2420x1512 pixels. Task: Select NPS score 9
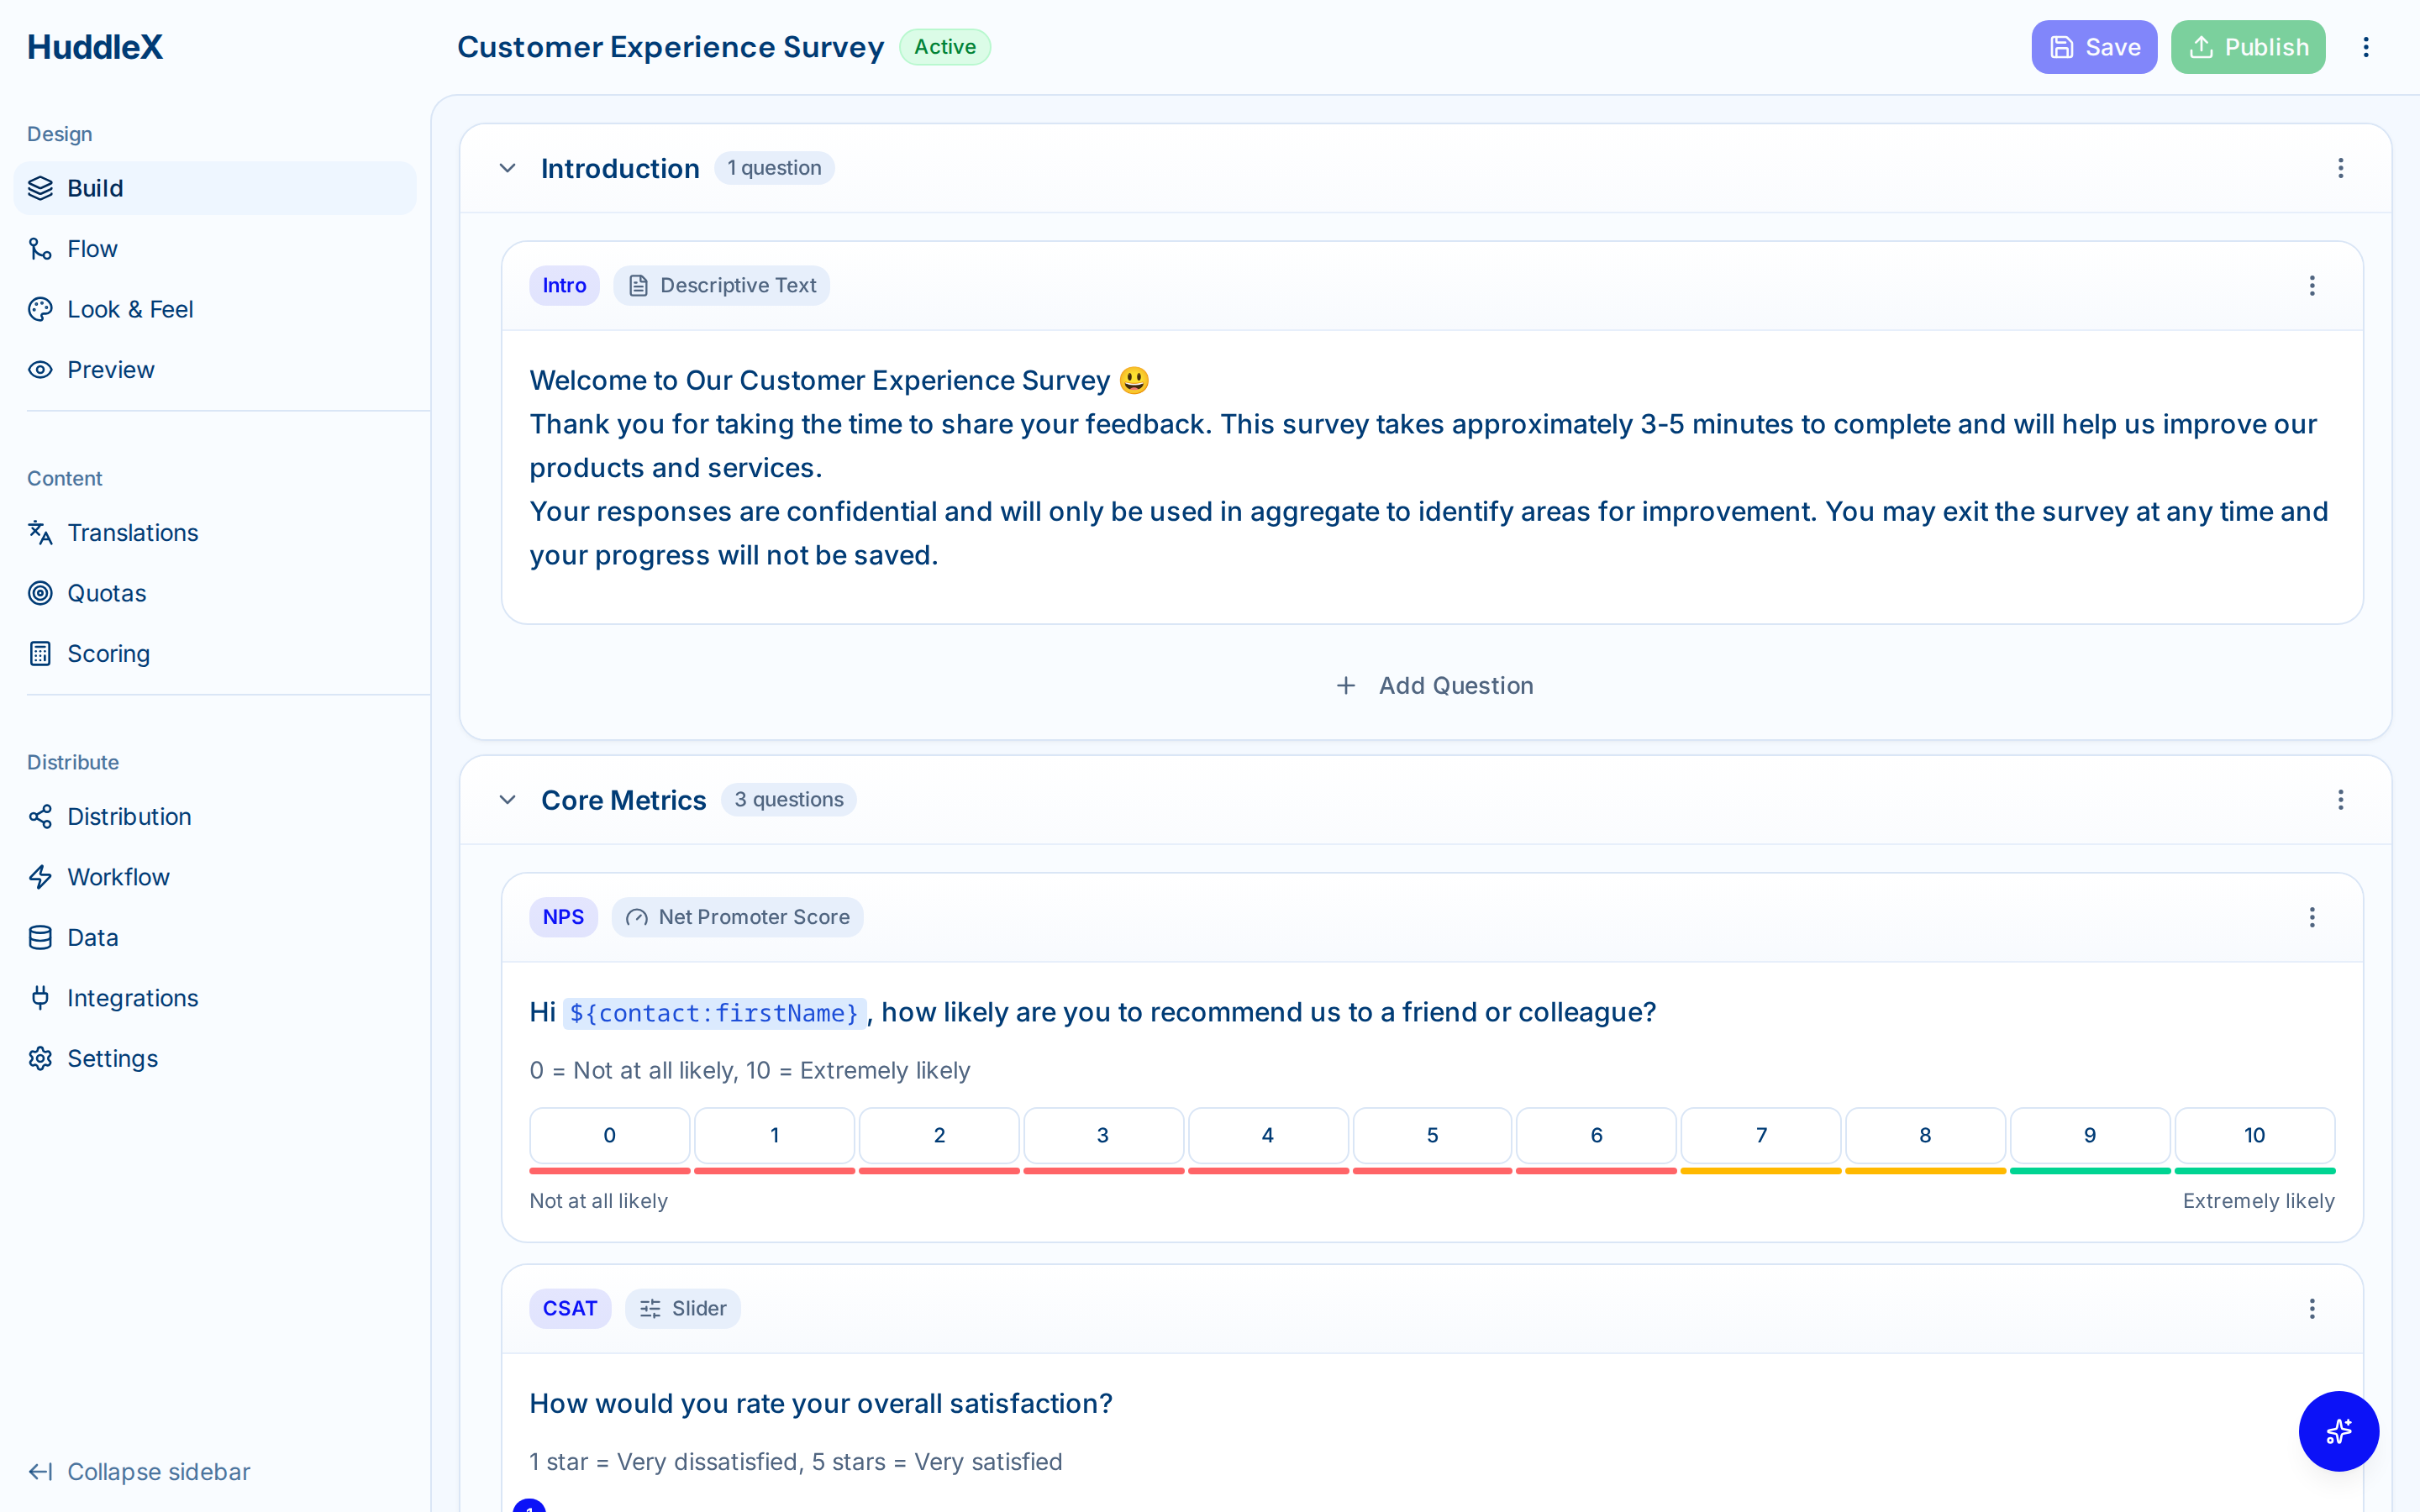tap(2090, 1136)
